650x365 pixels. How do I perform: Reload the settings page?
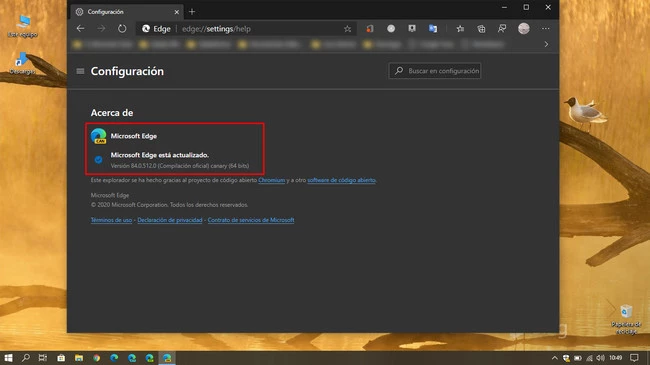point(122,29)
